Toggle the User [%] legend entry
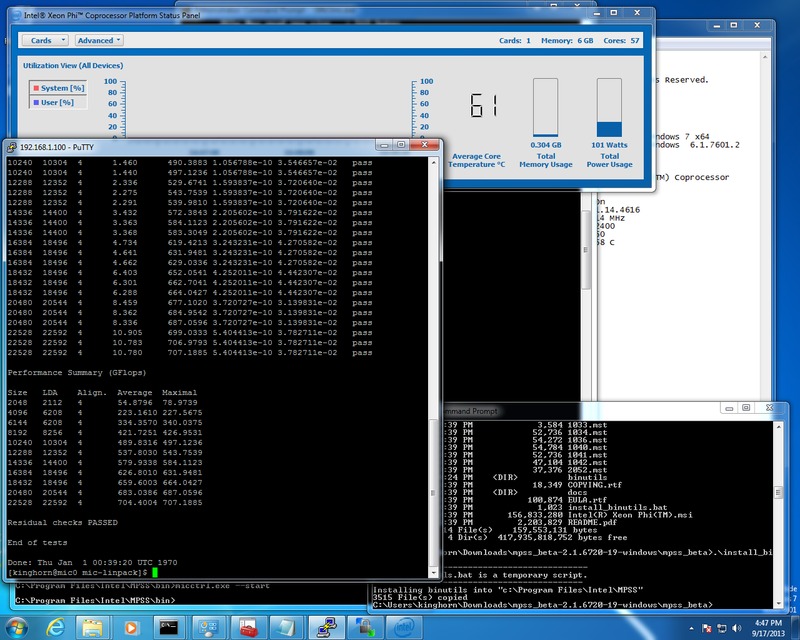 coord(52,102)
